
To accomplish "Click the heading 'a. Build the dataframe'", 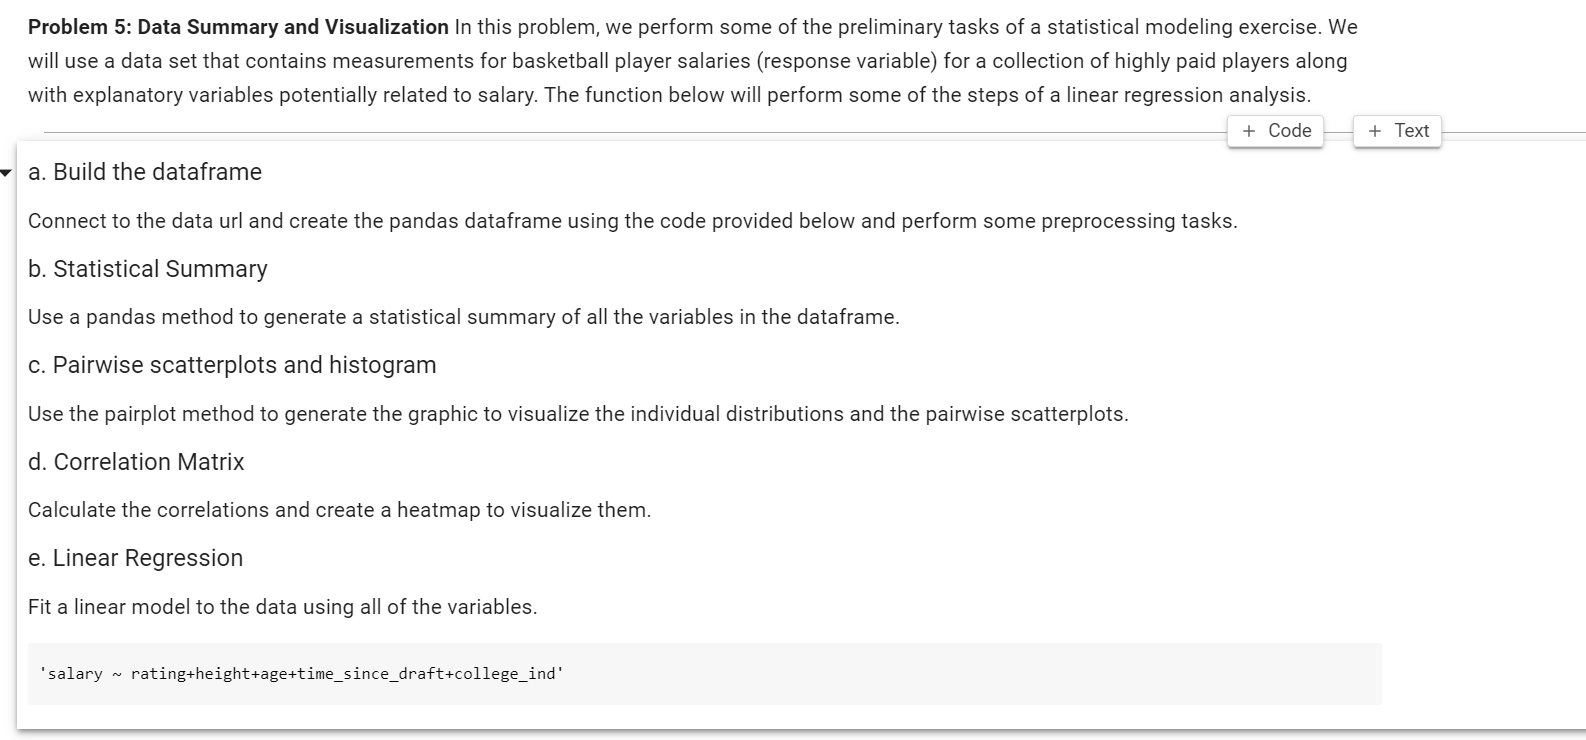I will (143, 172).
